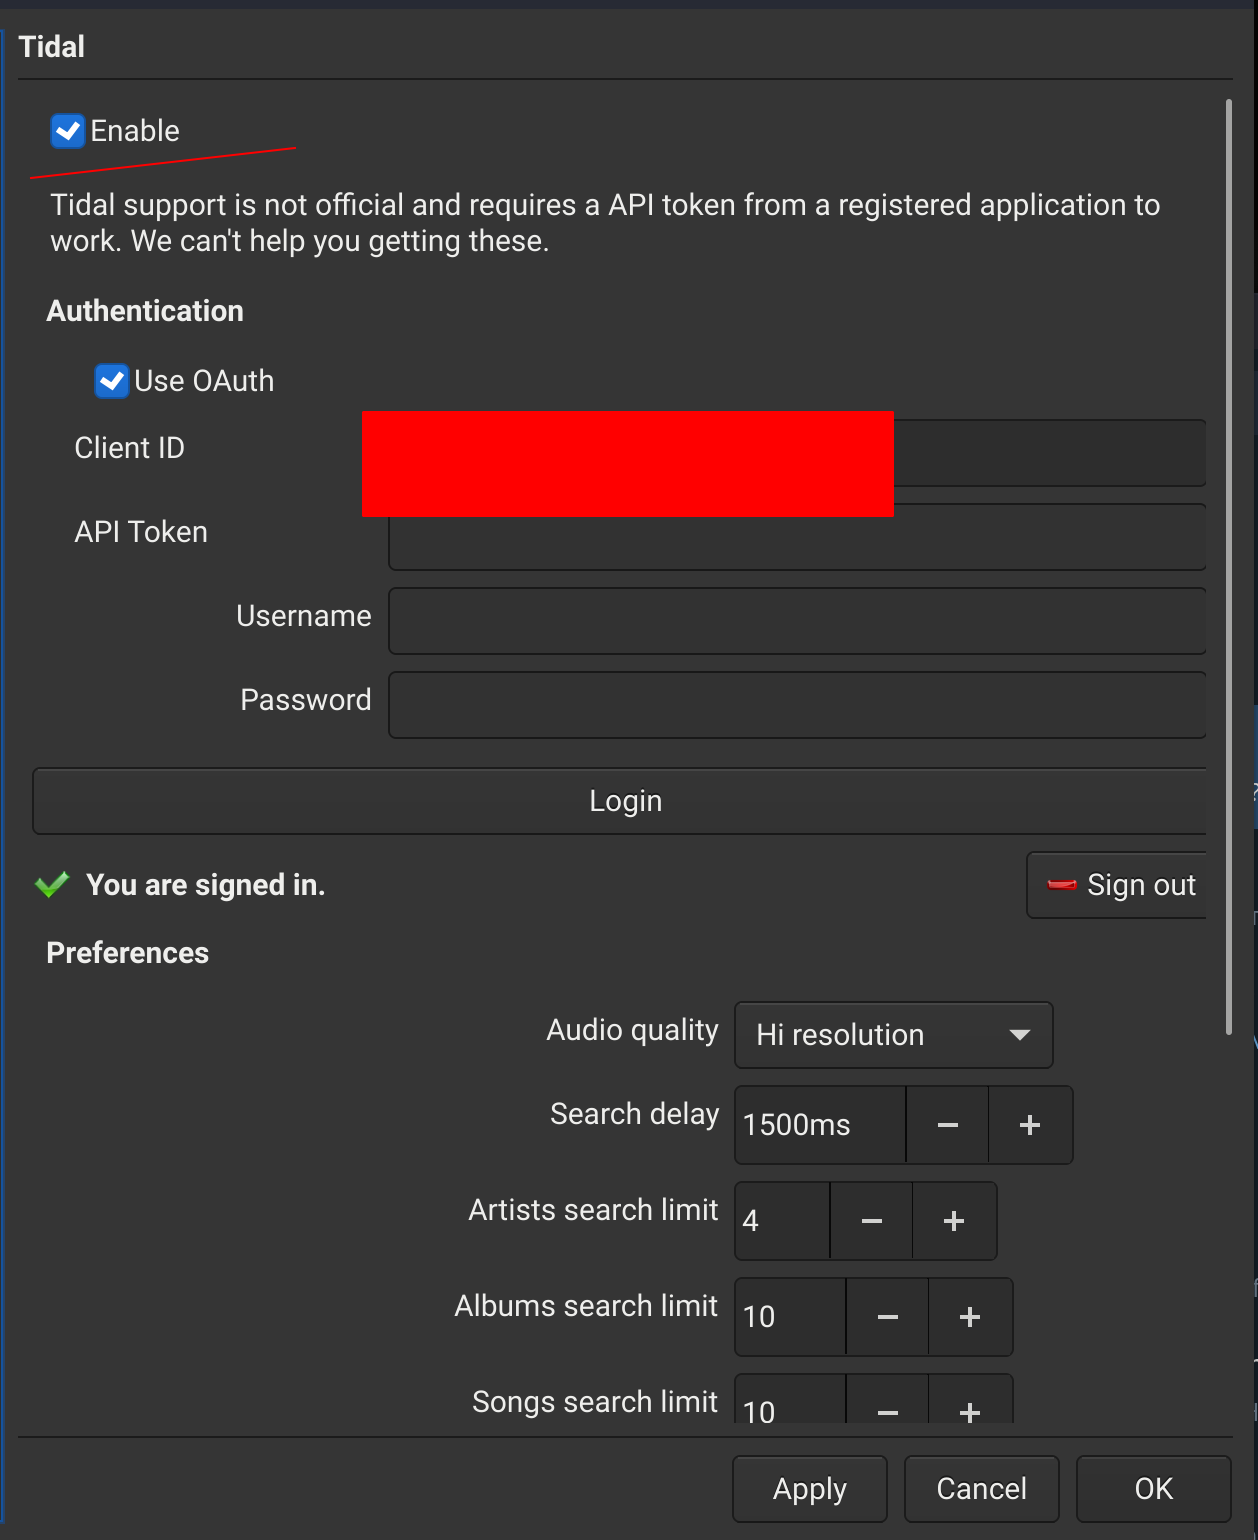Click the green signed-in checkmark icon

52,884
